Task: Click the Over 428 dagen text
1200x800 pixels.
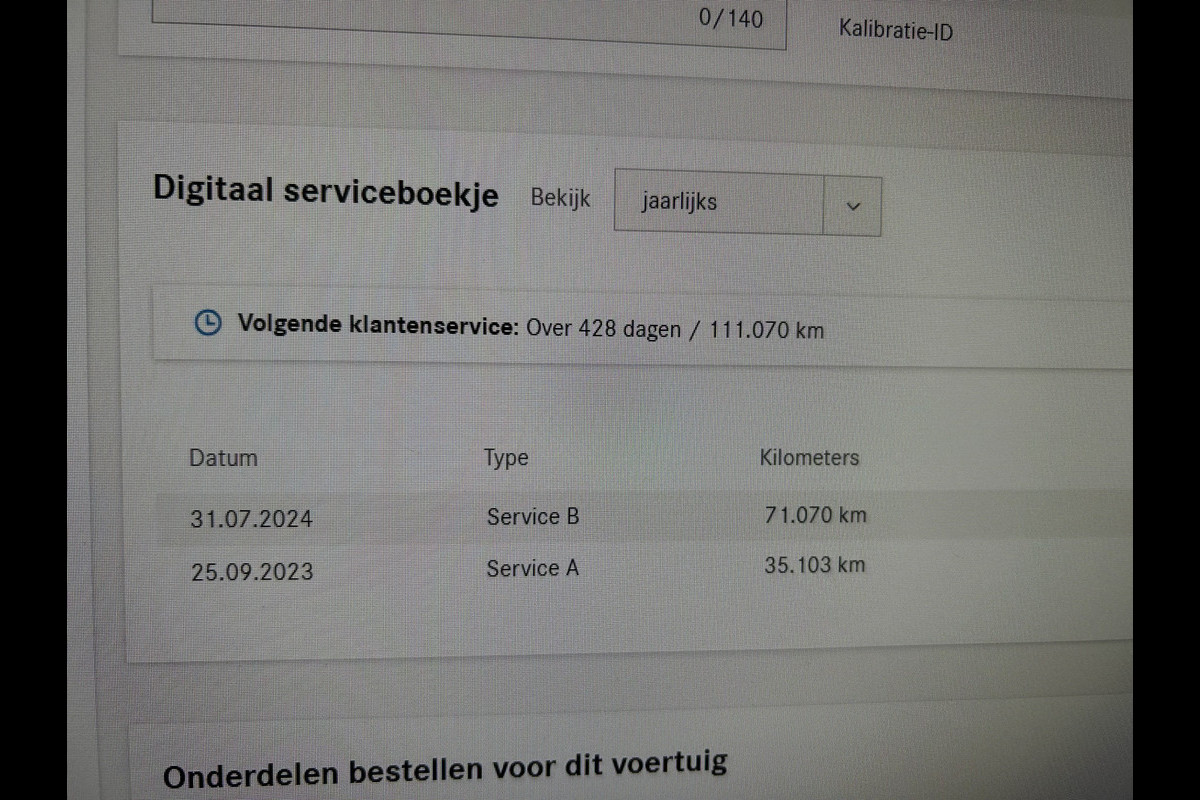Action: (x=604, y=328)
